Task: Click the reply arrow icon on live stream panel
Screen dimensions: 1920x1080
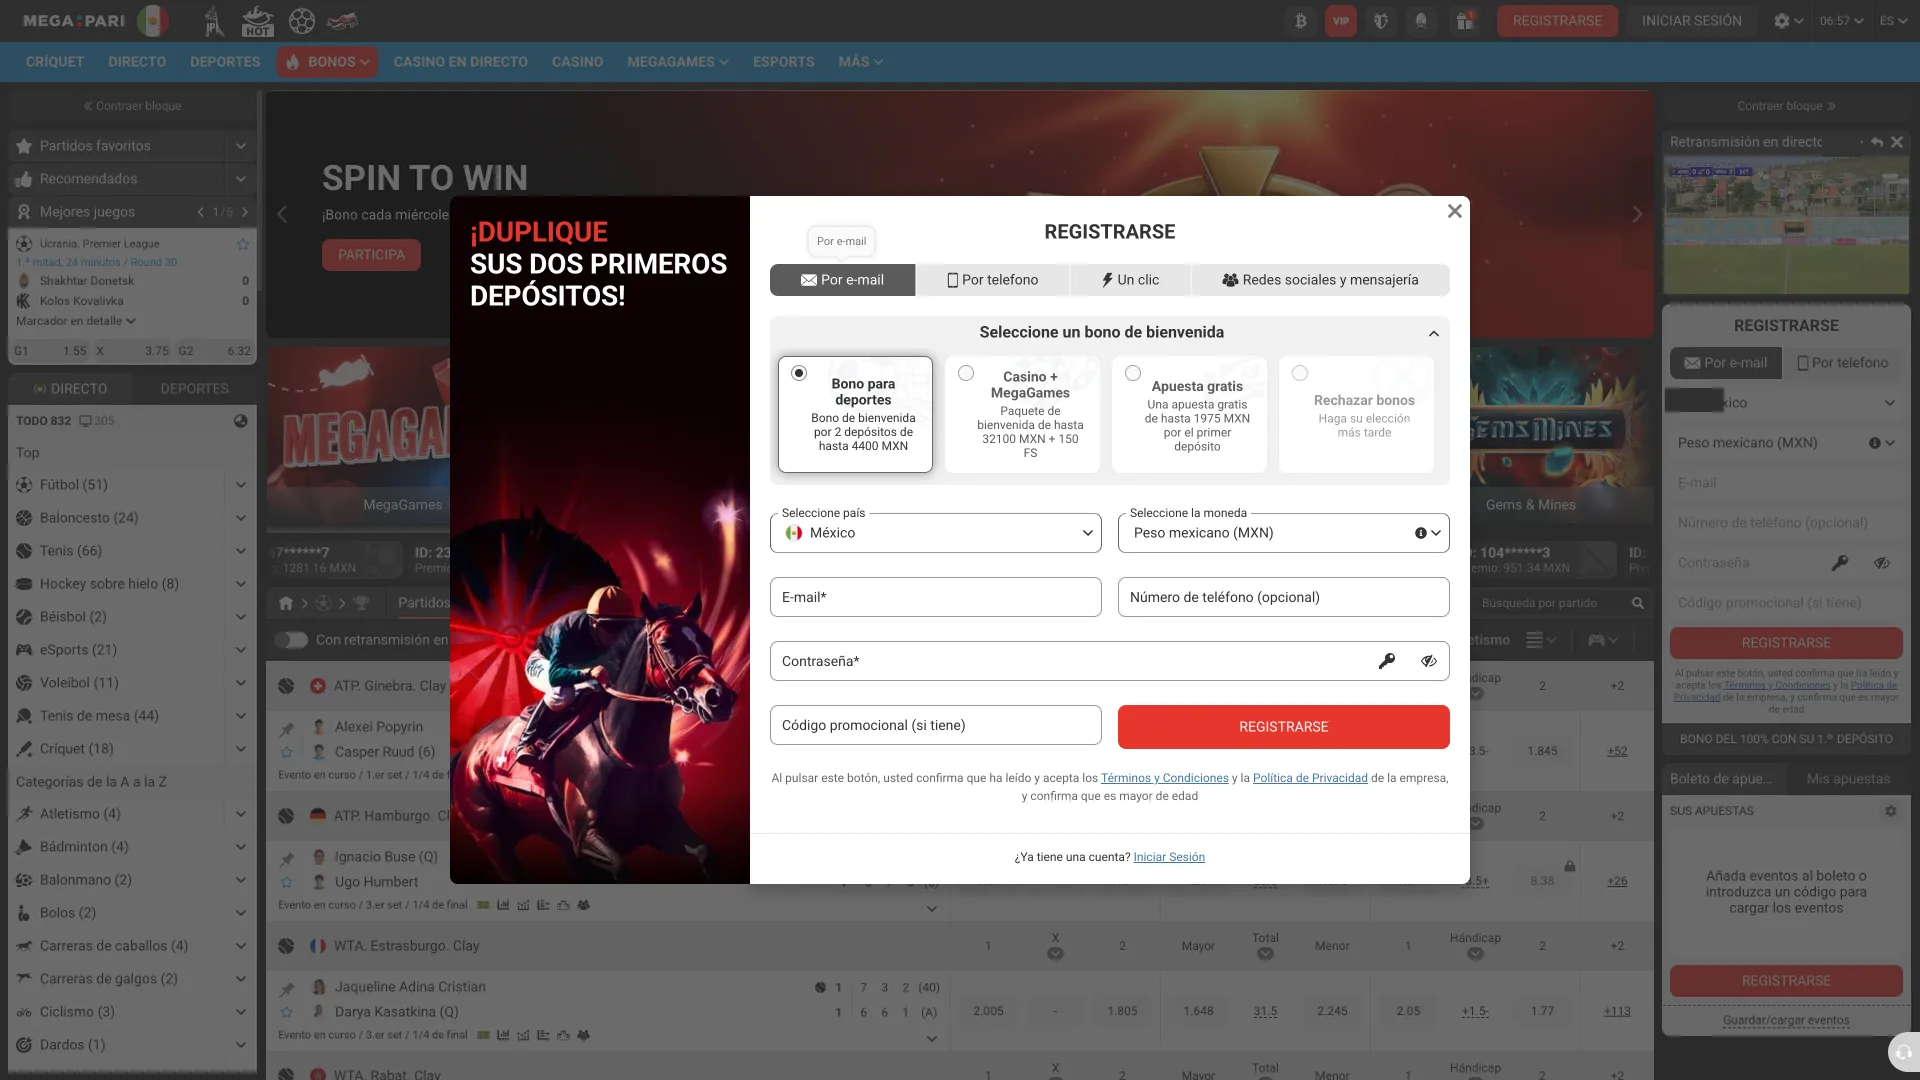Action: pos(1876,142)
